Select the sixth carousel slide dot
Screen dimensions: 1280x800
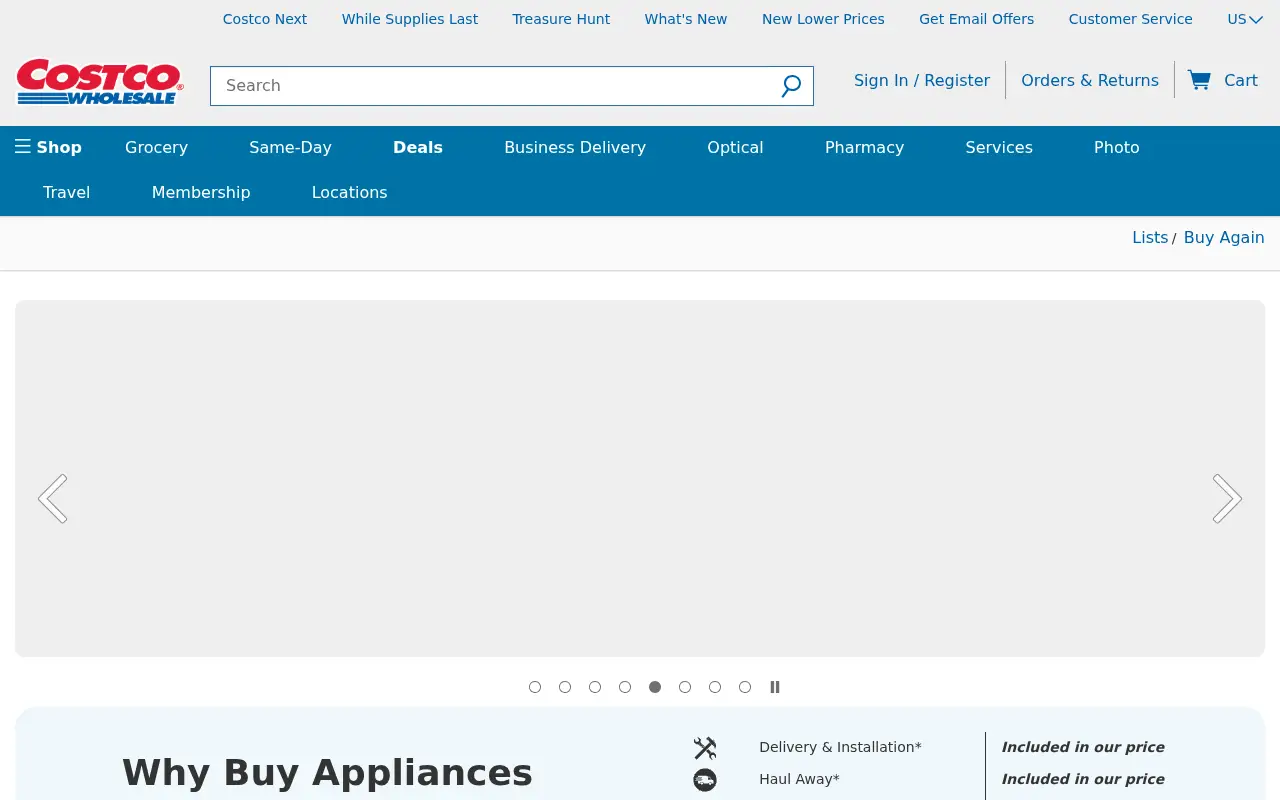tap(685, 687)
